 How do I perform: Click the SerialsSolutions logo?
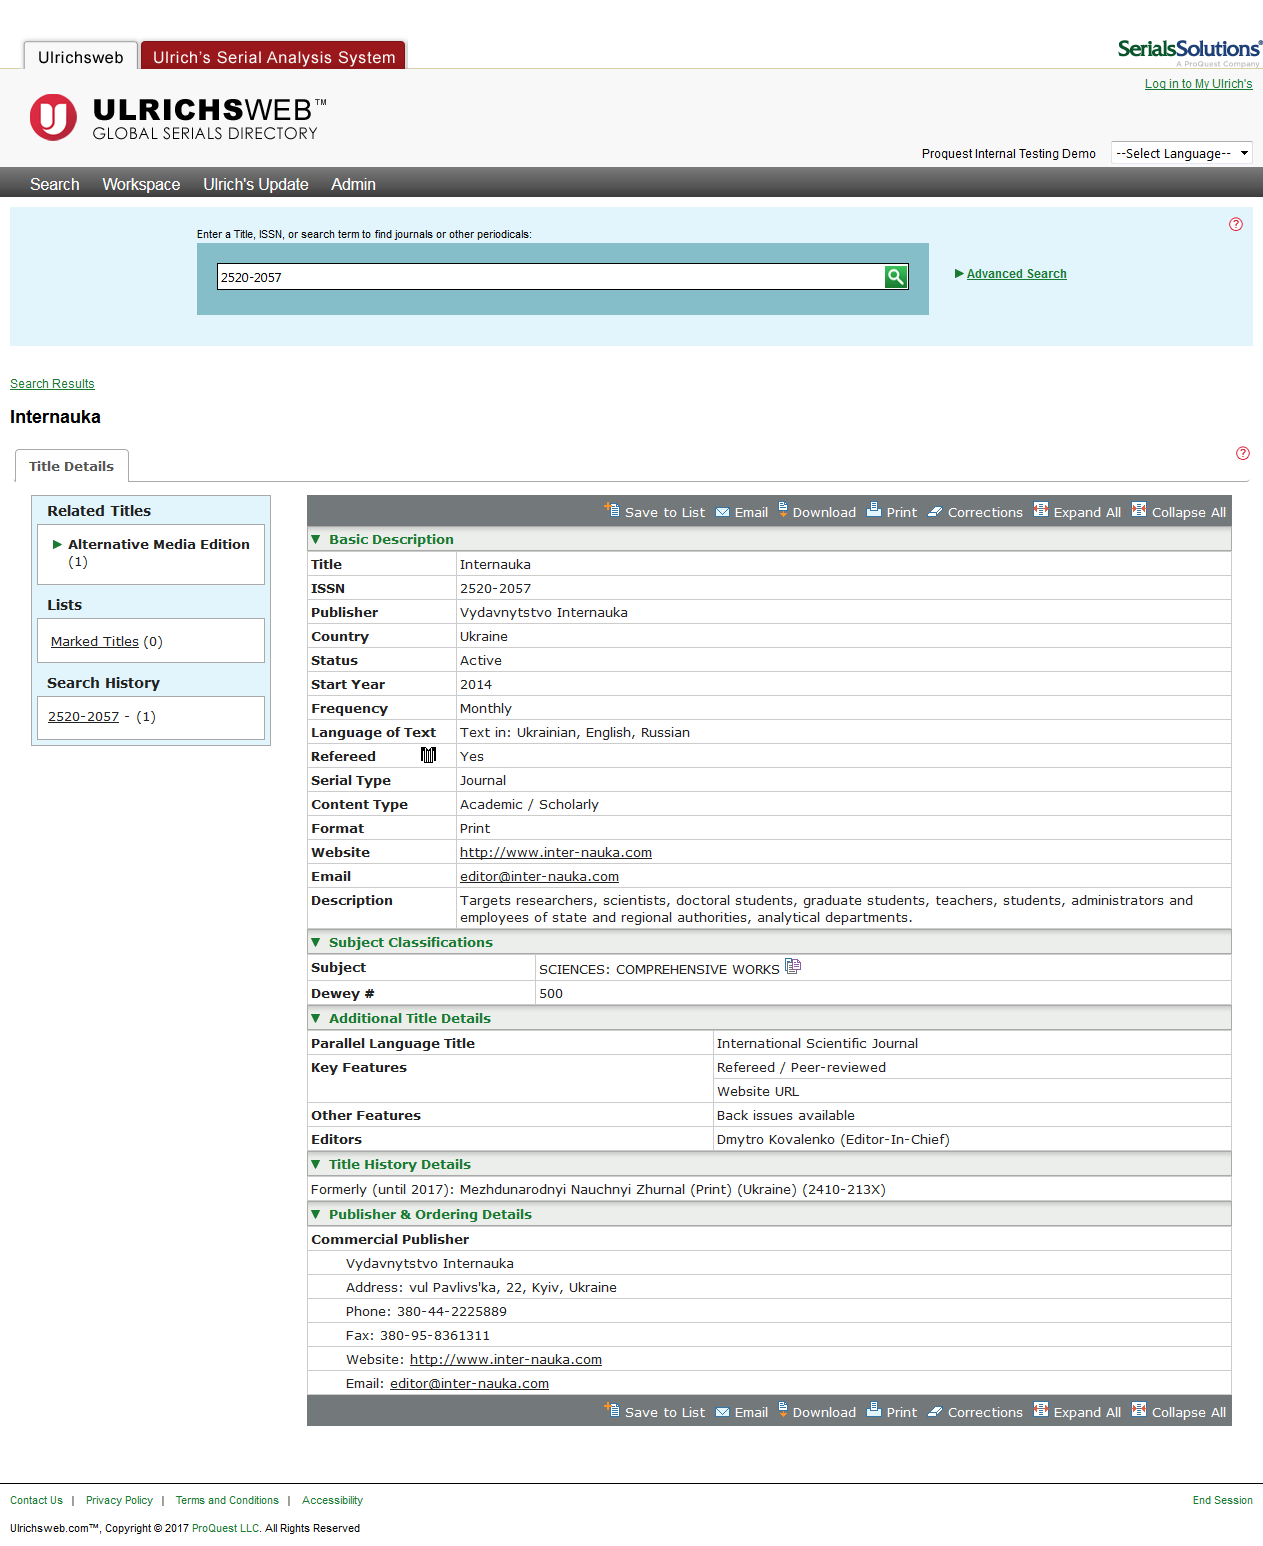tap(1189, 52)
